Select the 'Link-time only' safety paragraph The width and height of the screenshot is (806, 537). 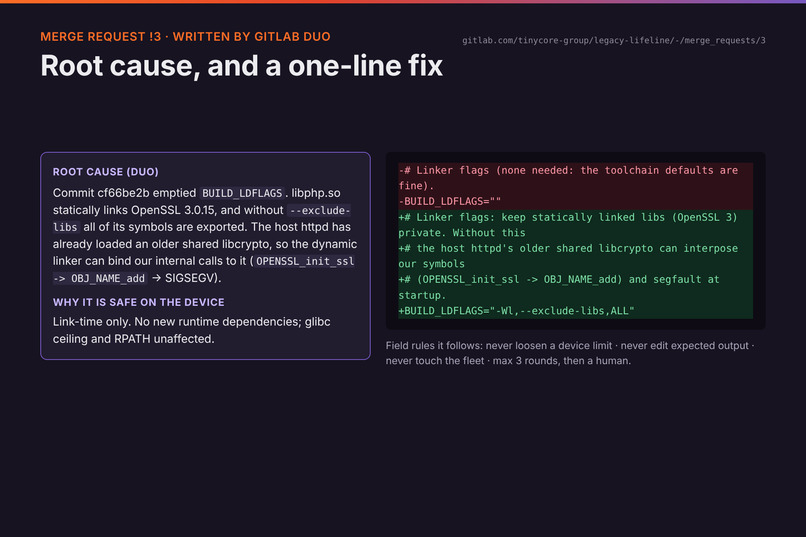[192, 330]
